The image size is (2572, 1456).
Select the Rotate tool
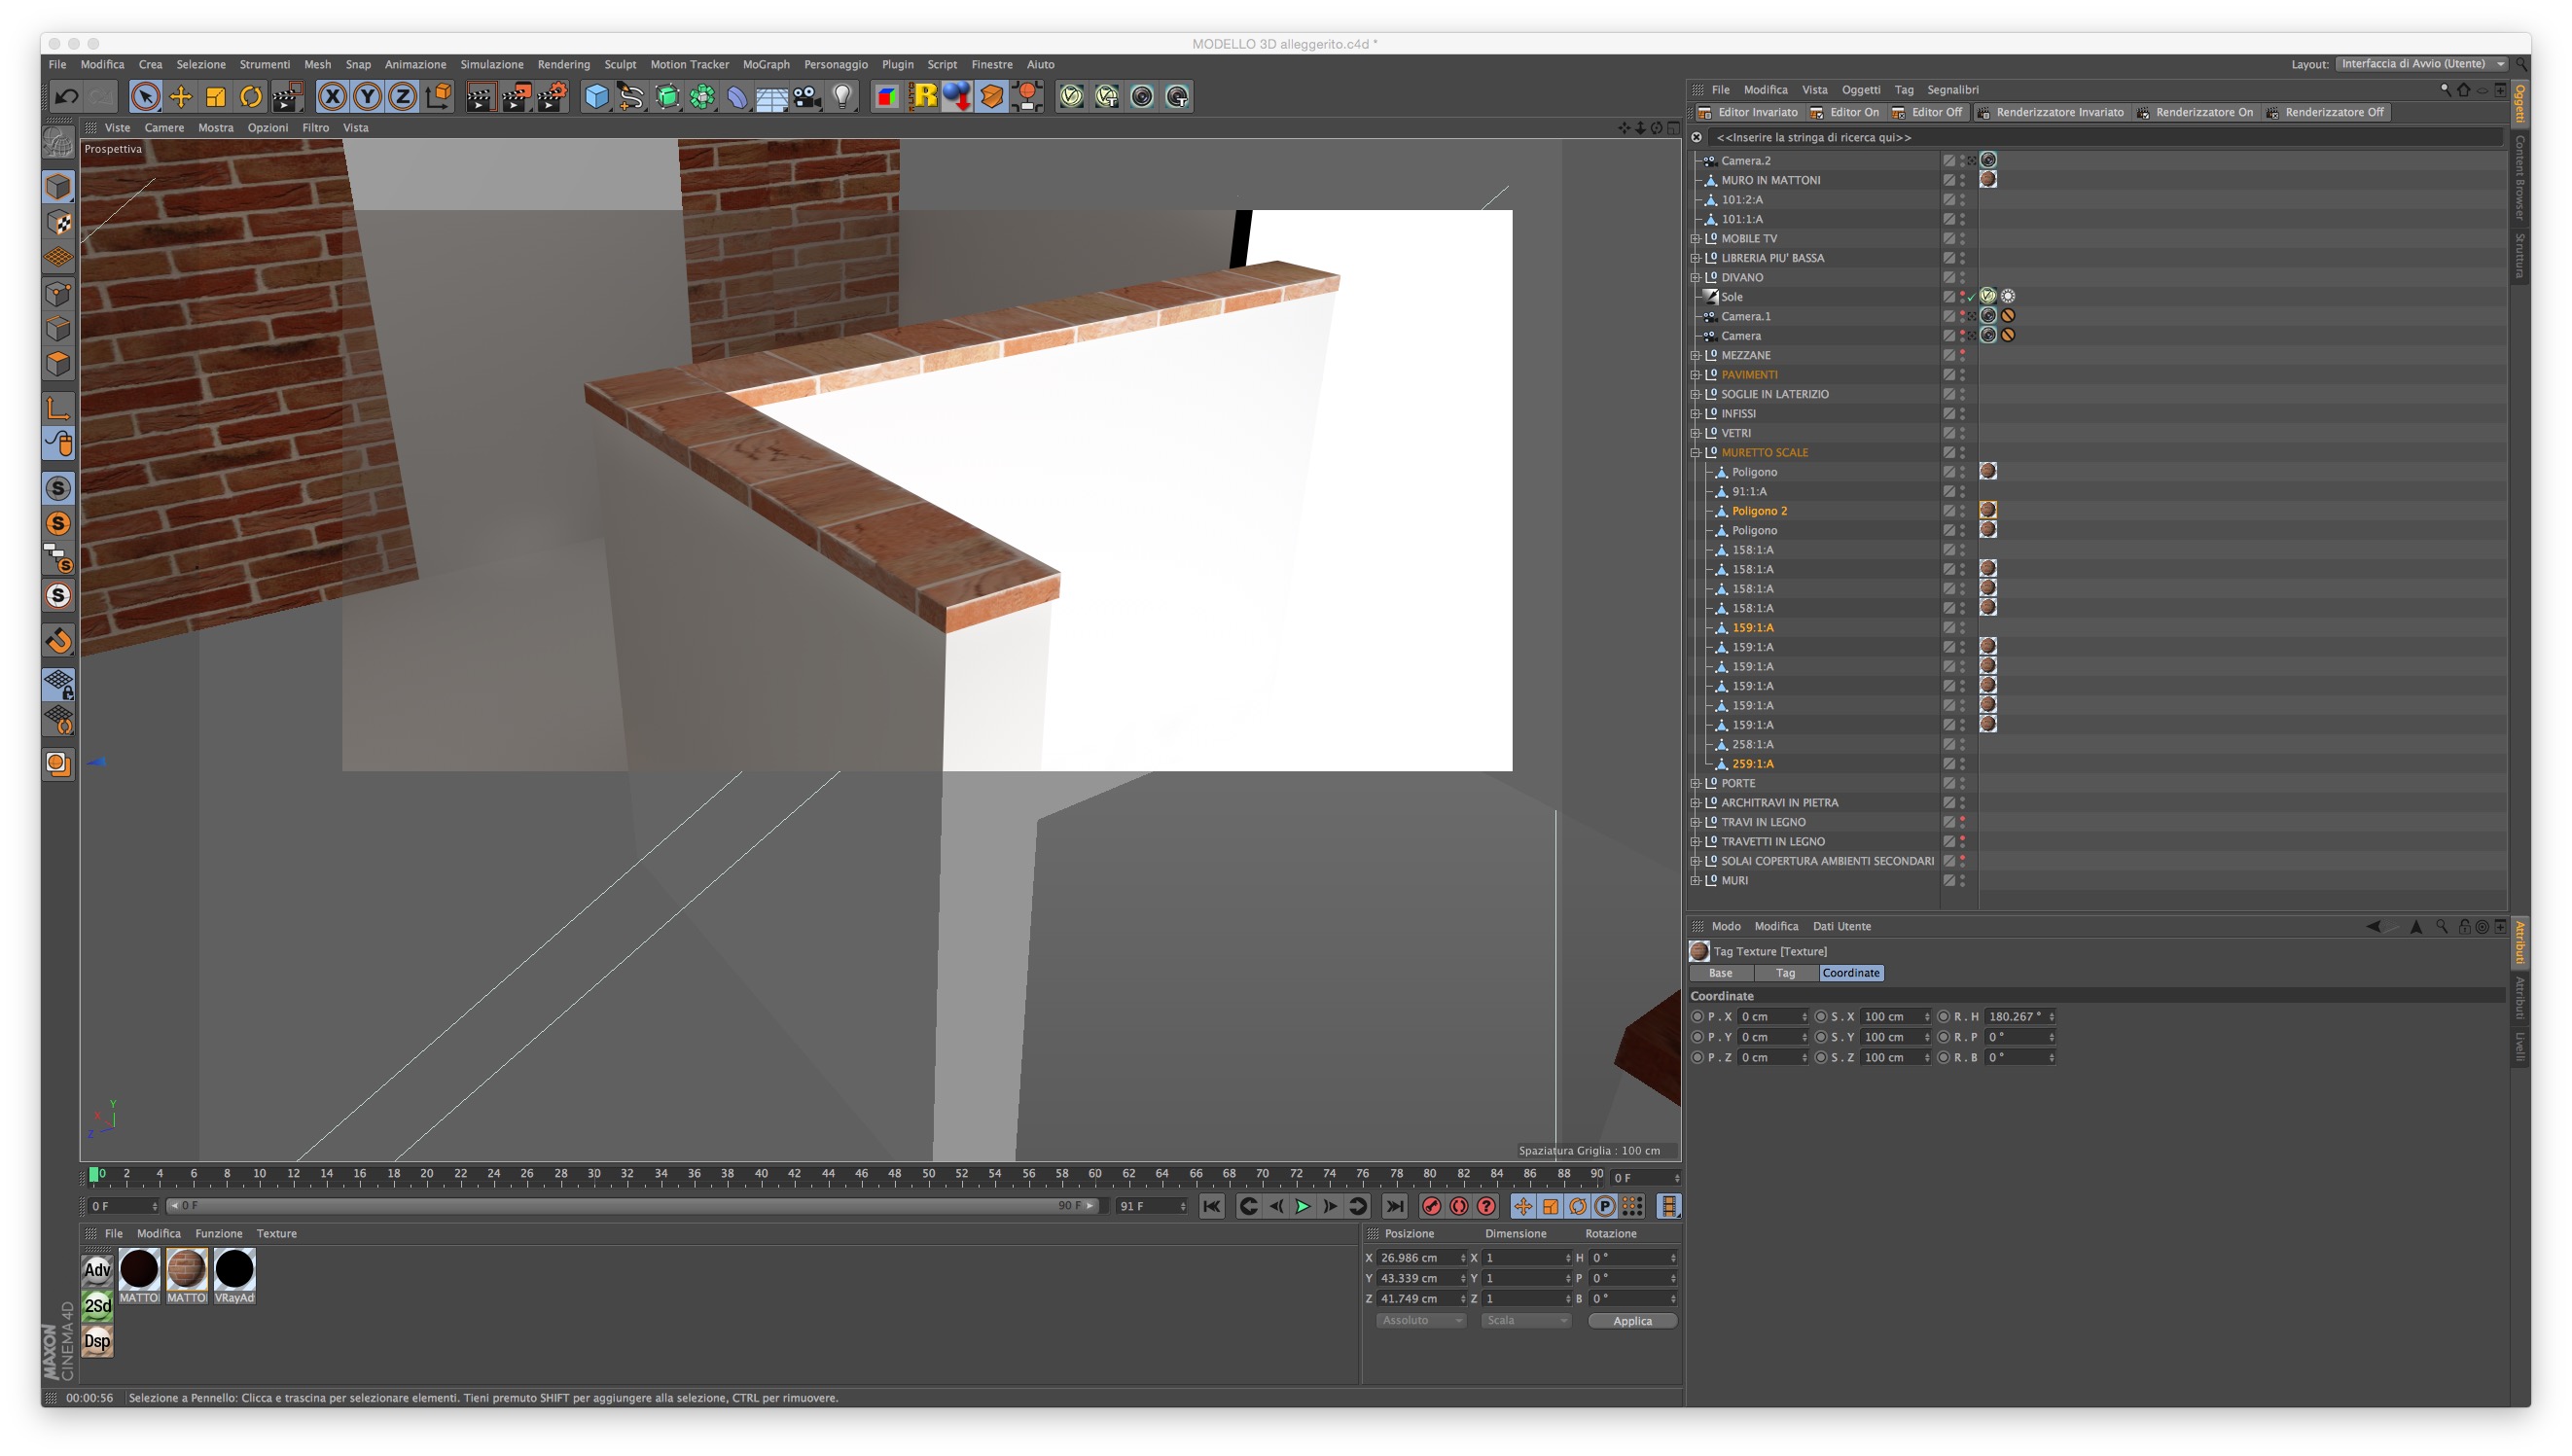tap(251, 97)
